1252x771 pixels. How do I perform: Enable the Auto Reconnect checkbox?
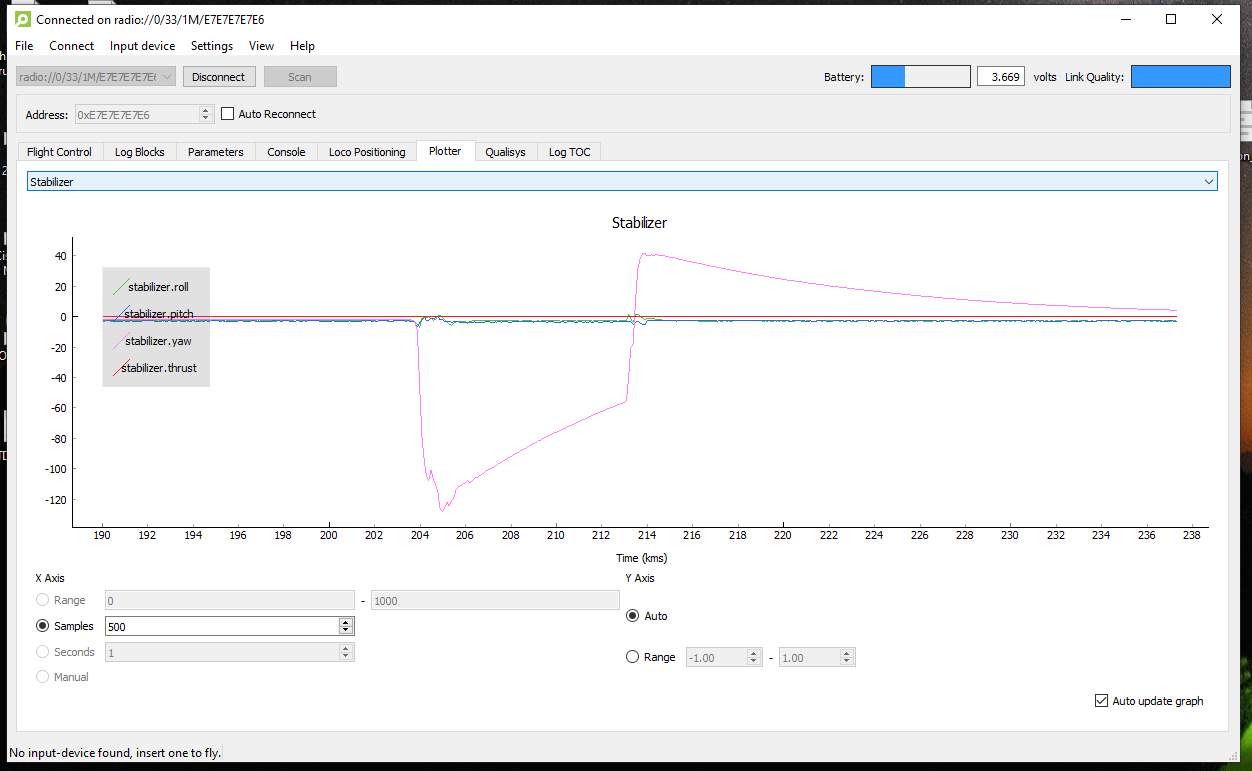[x=227, y=114]
